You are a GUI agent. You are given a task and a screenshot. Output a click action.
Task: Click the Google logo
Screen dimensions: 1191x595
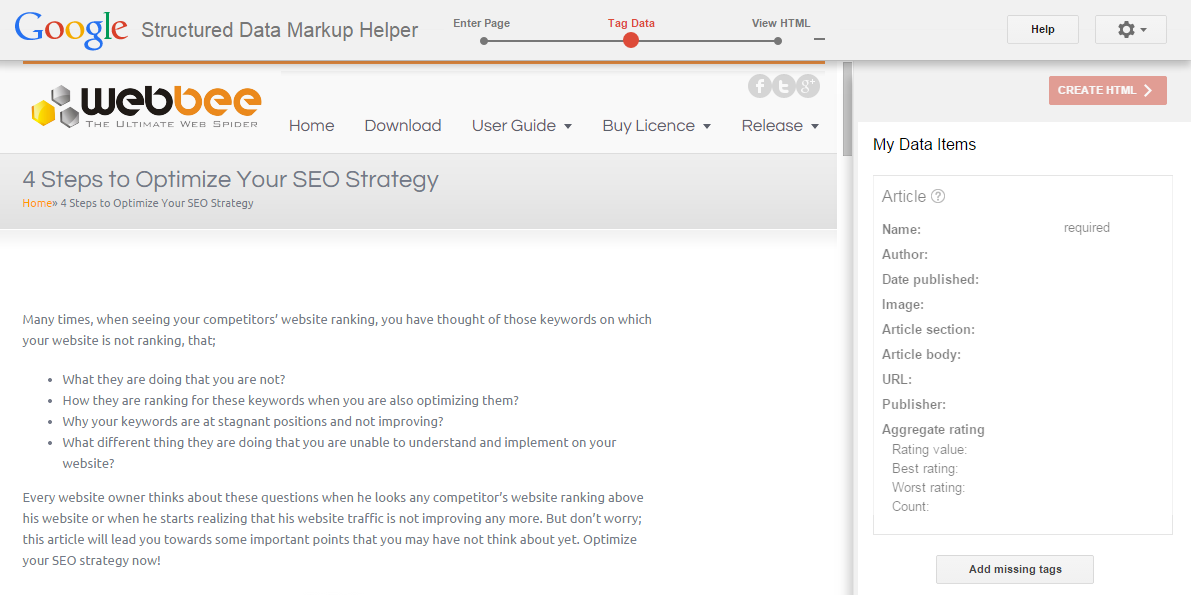[x=71, y=30]
